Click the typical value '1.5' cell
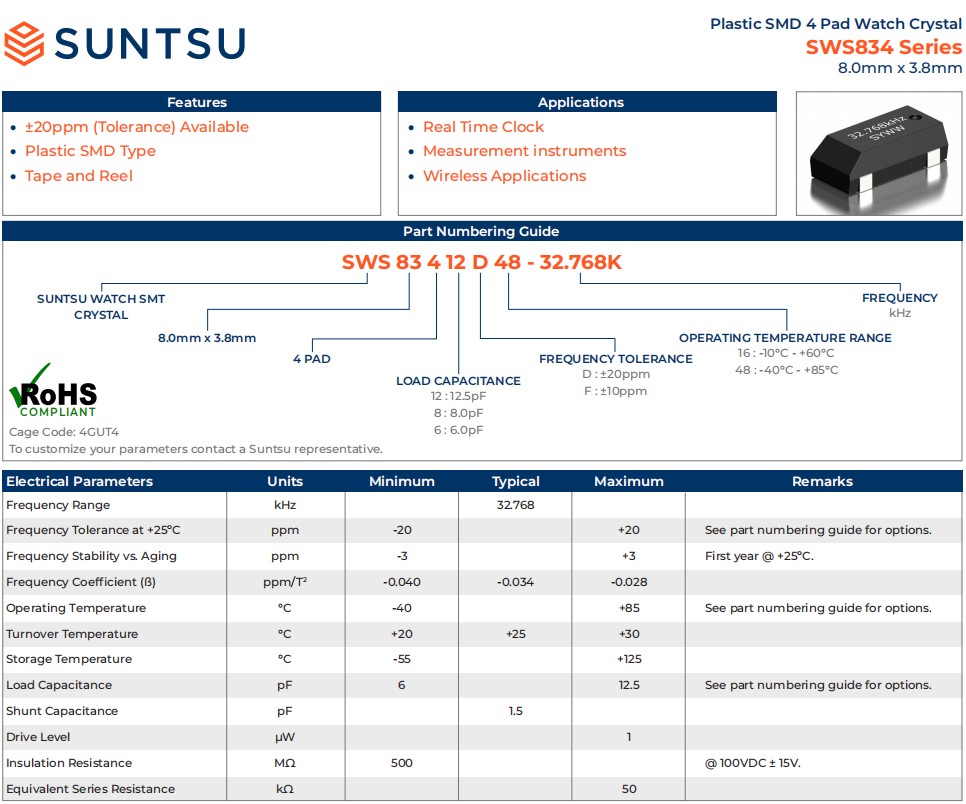The height and width of the screenshot is (804, 966). point(516,711)
